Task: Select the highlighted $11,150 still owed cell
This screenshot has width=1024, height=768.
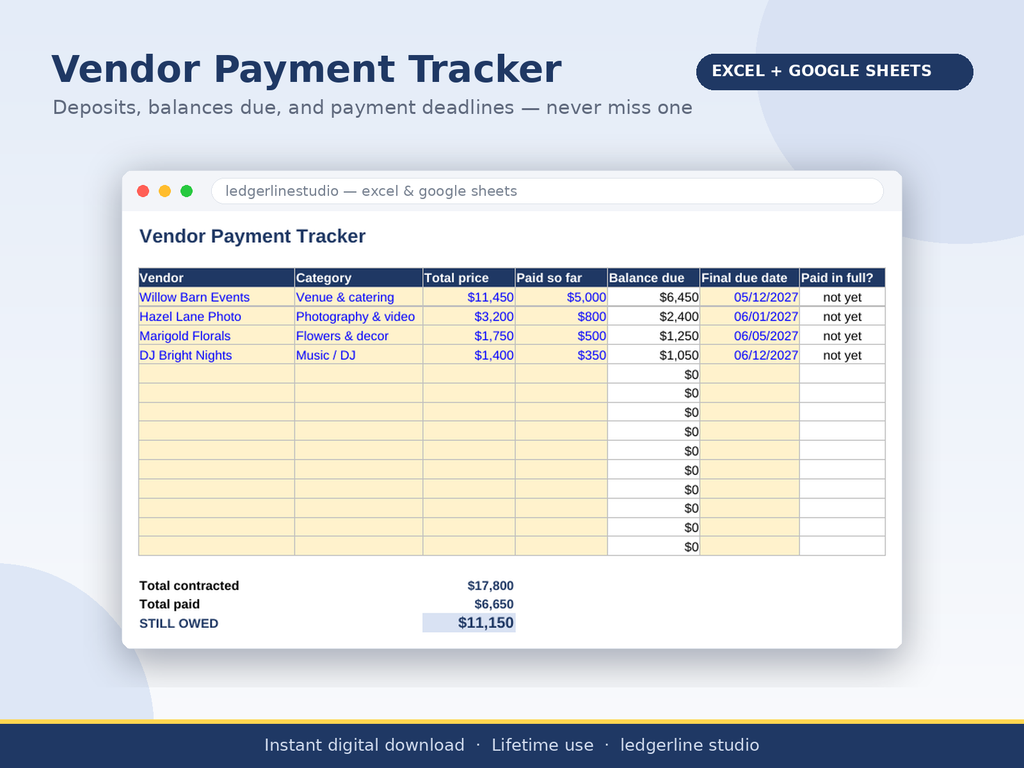Action: [x=469, y=622]
